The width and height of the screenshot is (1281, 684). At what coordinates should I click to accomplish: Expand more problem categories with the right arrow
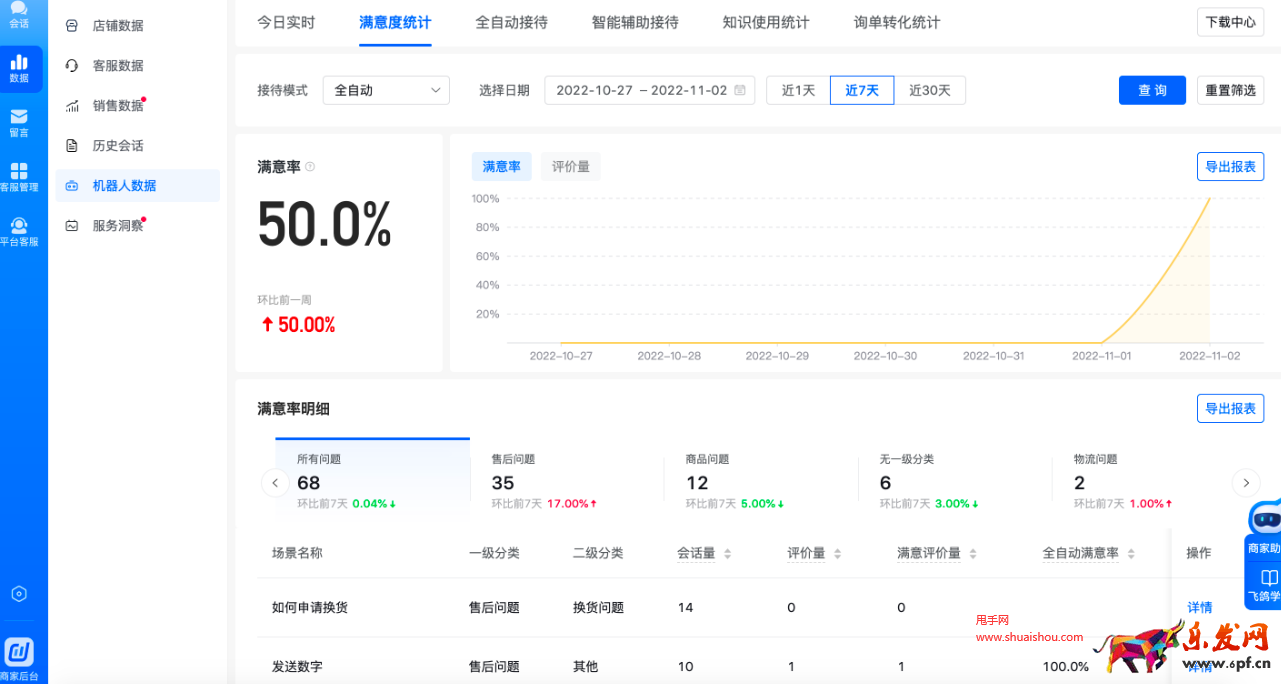[1246, 482]
